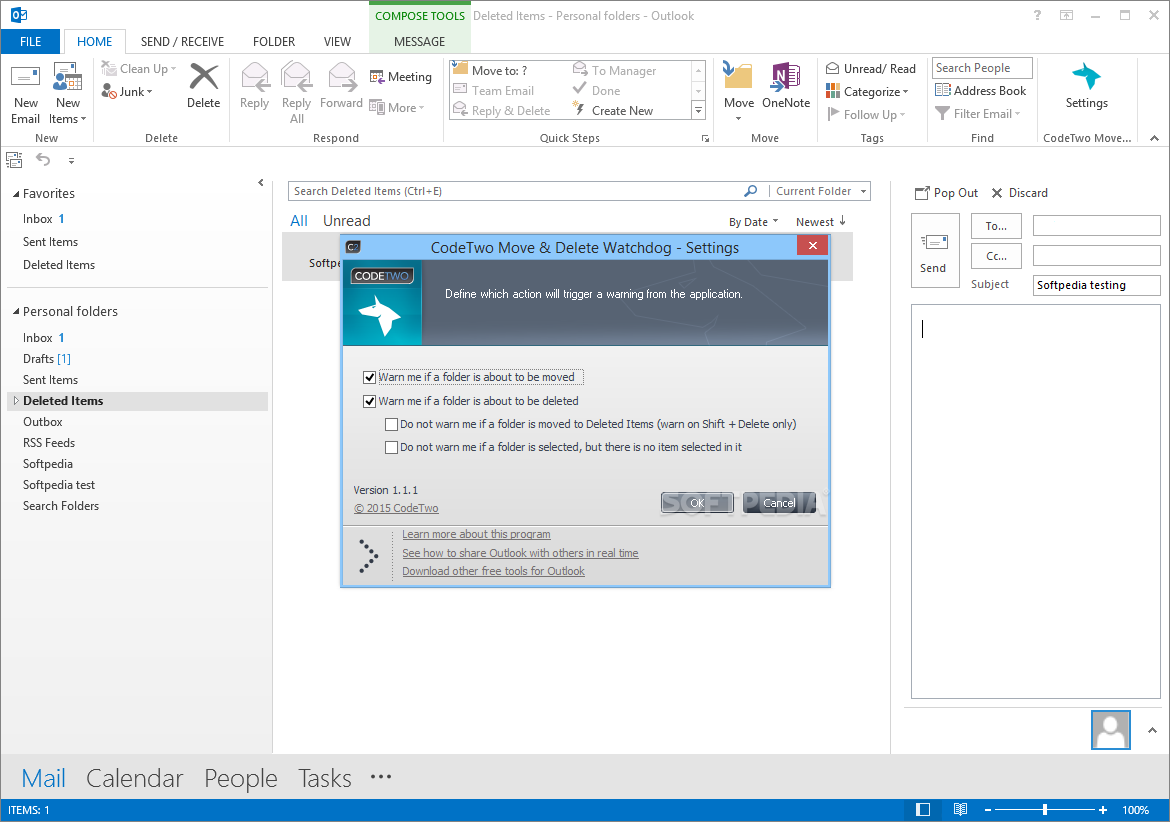Switch to the FOLDER tab

274,42
